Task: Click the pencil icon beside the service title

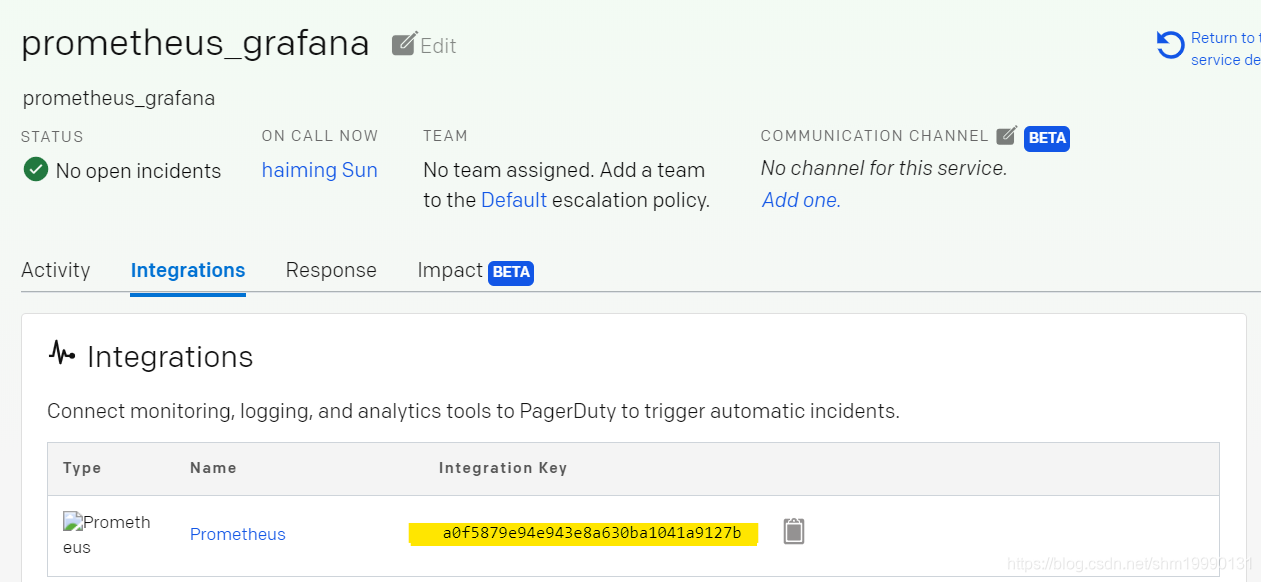Action: (404, 44)
